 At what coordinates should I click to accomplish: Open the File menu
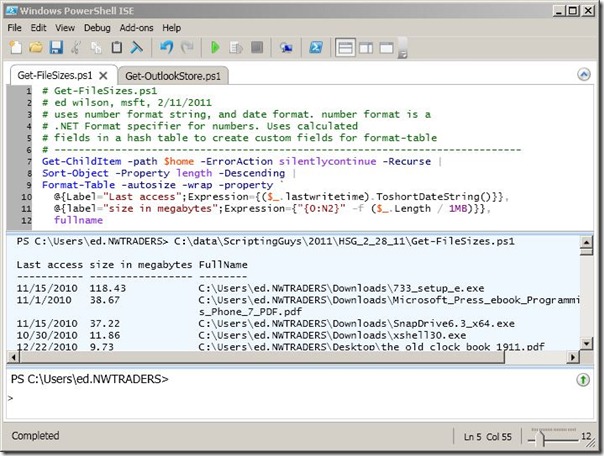click(x=15, y=28)
